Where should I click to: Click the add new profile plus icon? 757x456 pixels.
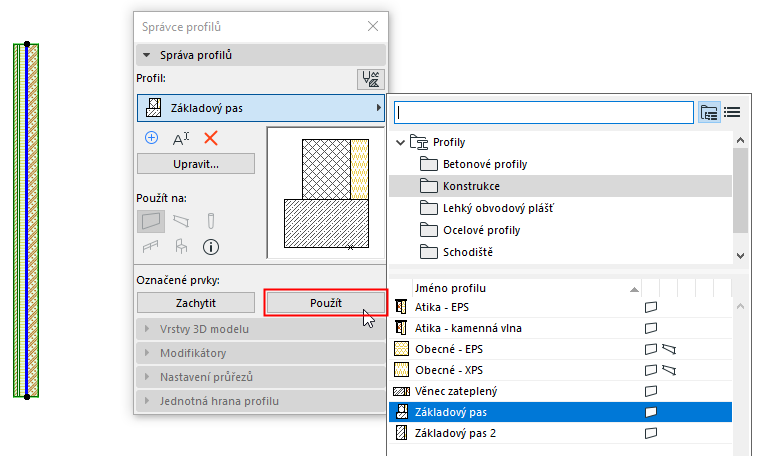point(152,138)
